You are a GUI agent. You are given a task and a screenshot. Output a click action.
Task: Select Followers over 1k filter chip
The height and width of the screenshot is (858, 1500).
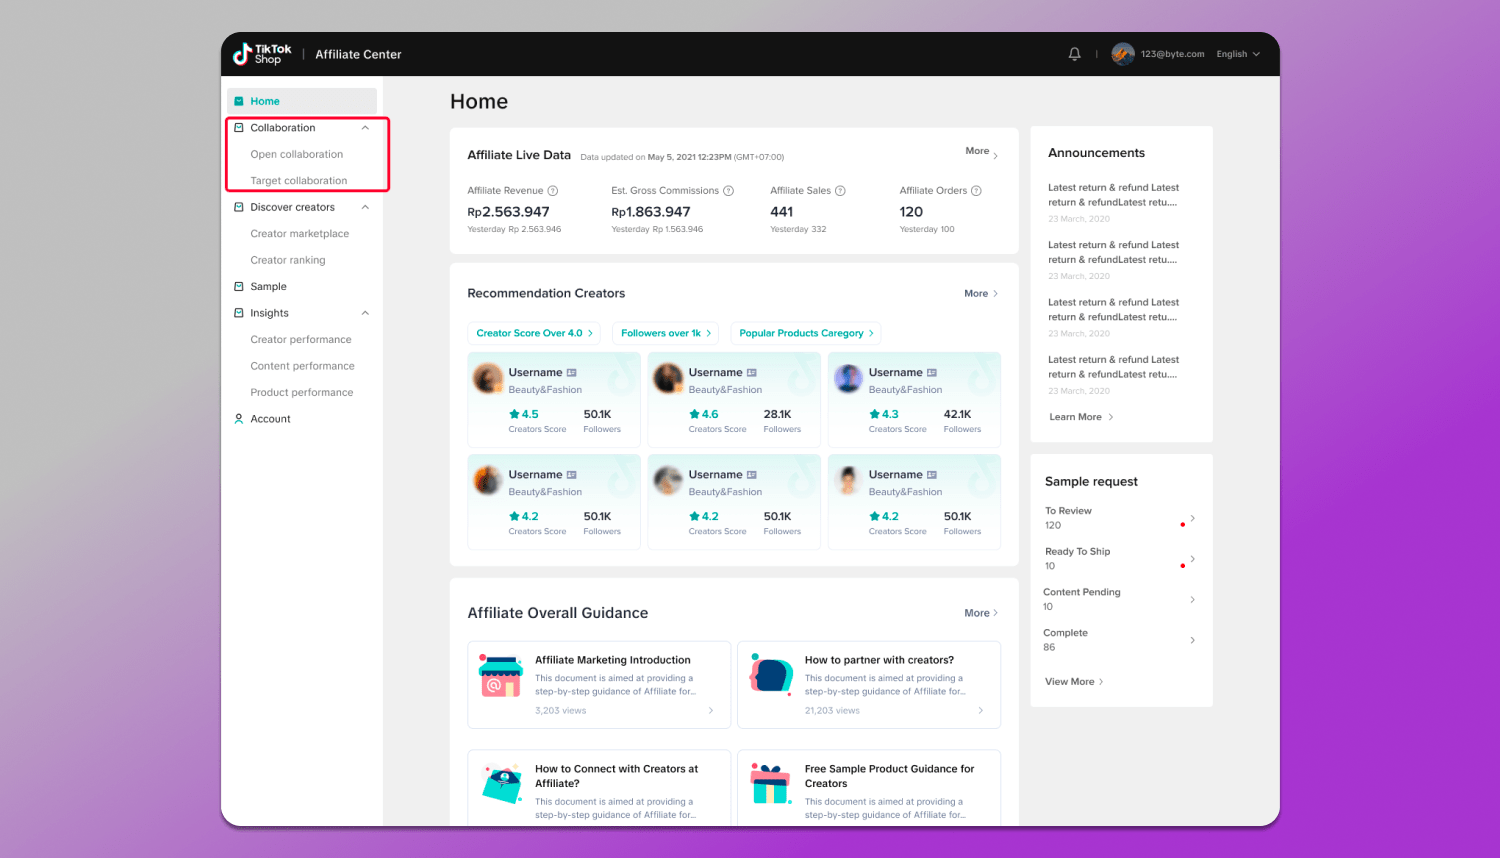tap(665, 333)
